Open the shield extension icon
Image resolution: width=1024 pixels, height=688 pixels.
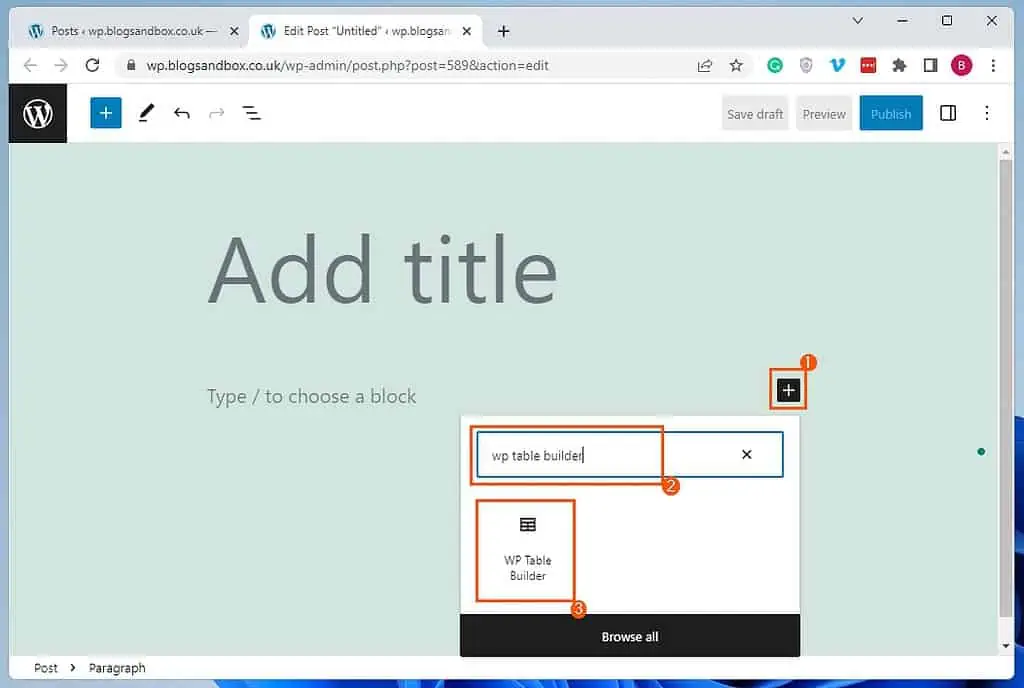[x=806, y=65]
